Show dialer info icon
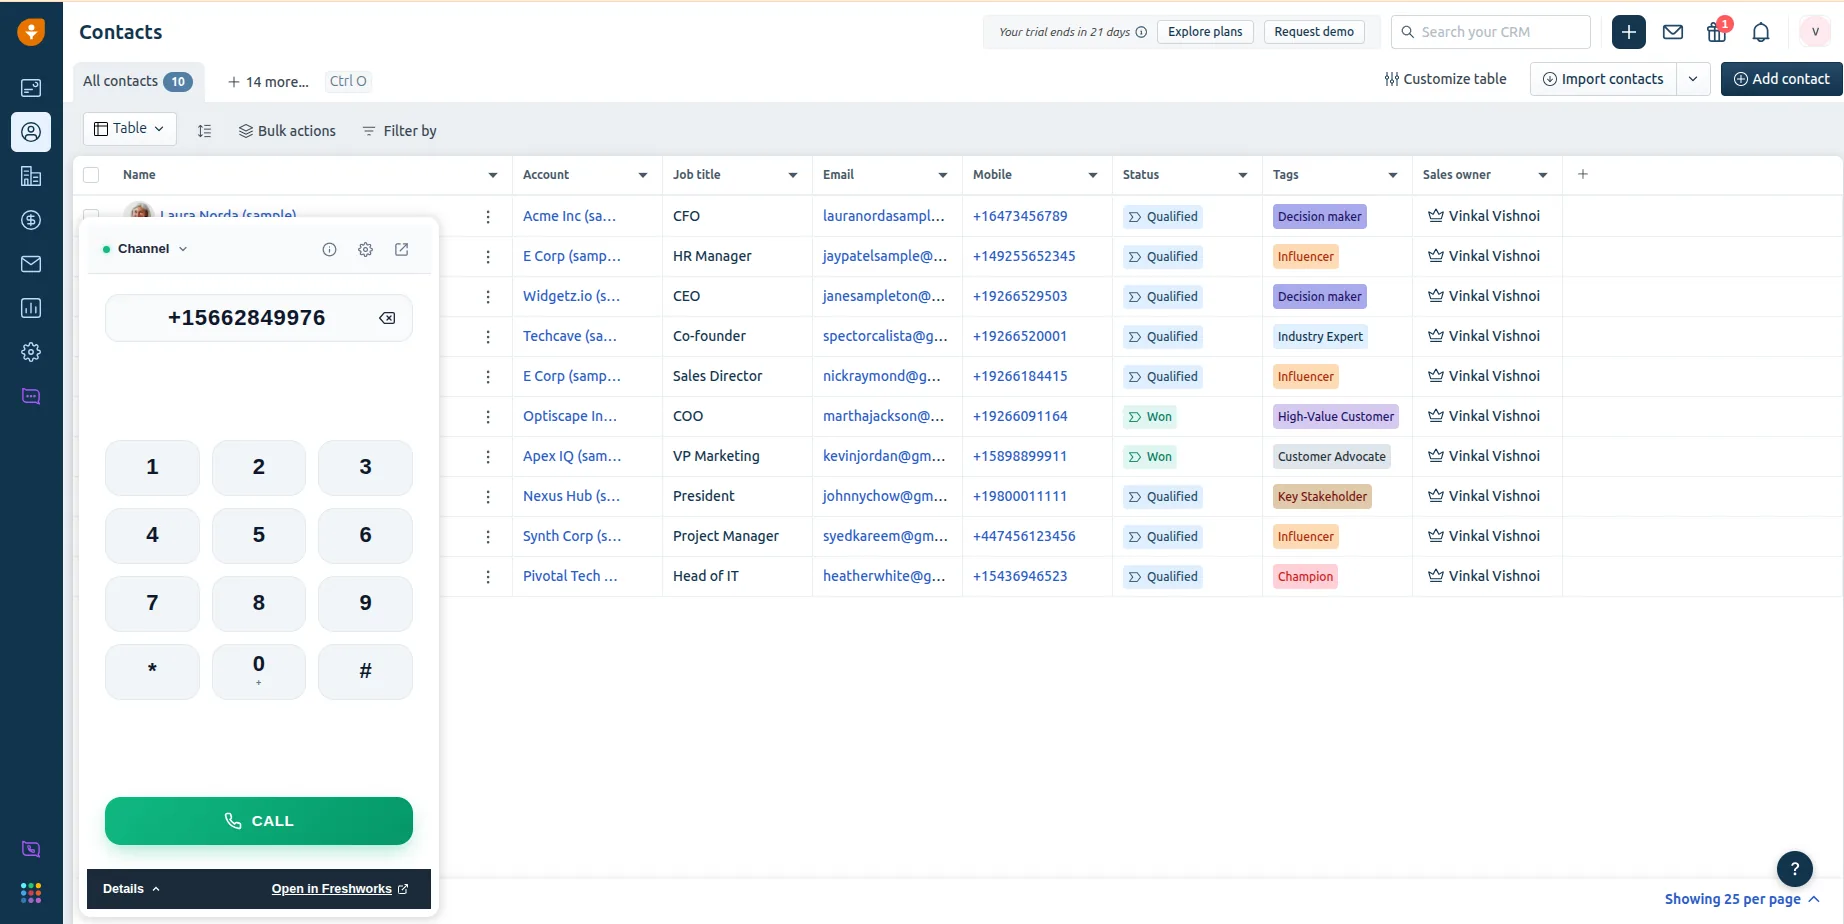 click(329, 250)
